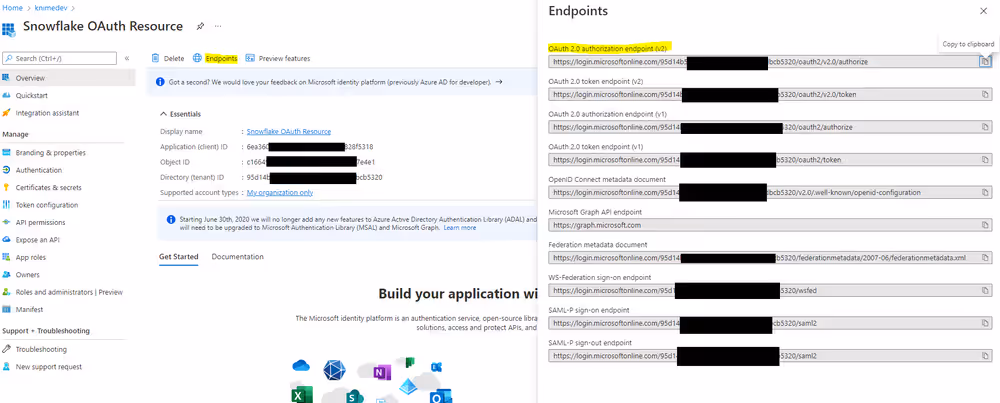Copy the OAuth 2.0 token endpoint (v2) URL

click(x=984, y=94)
